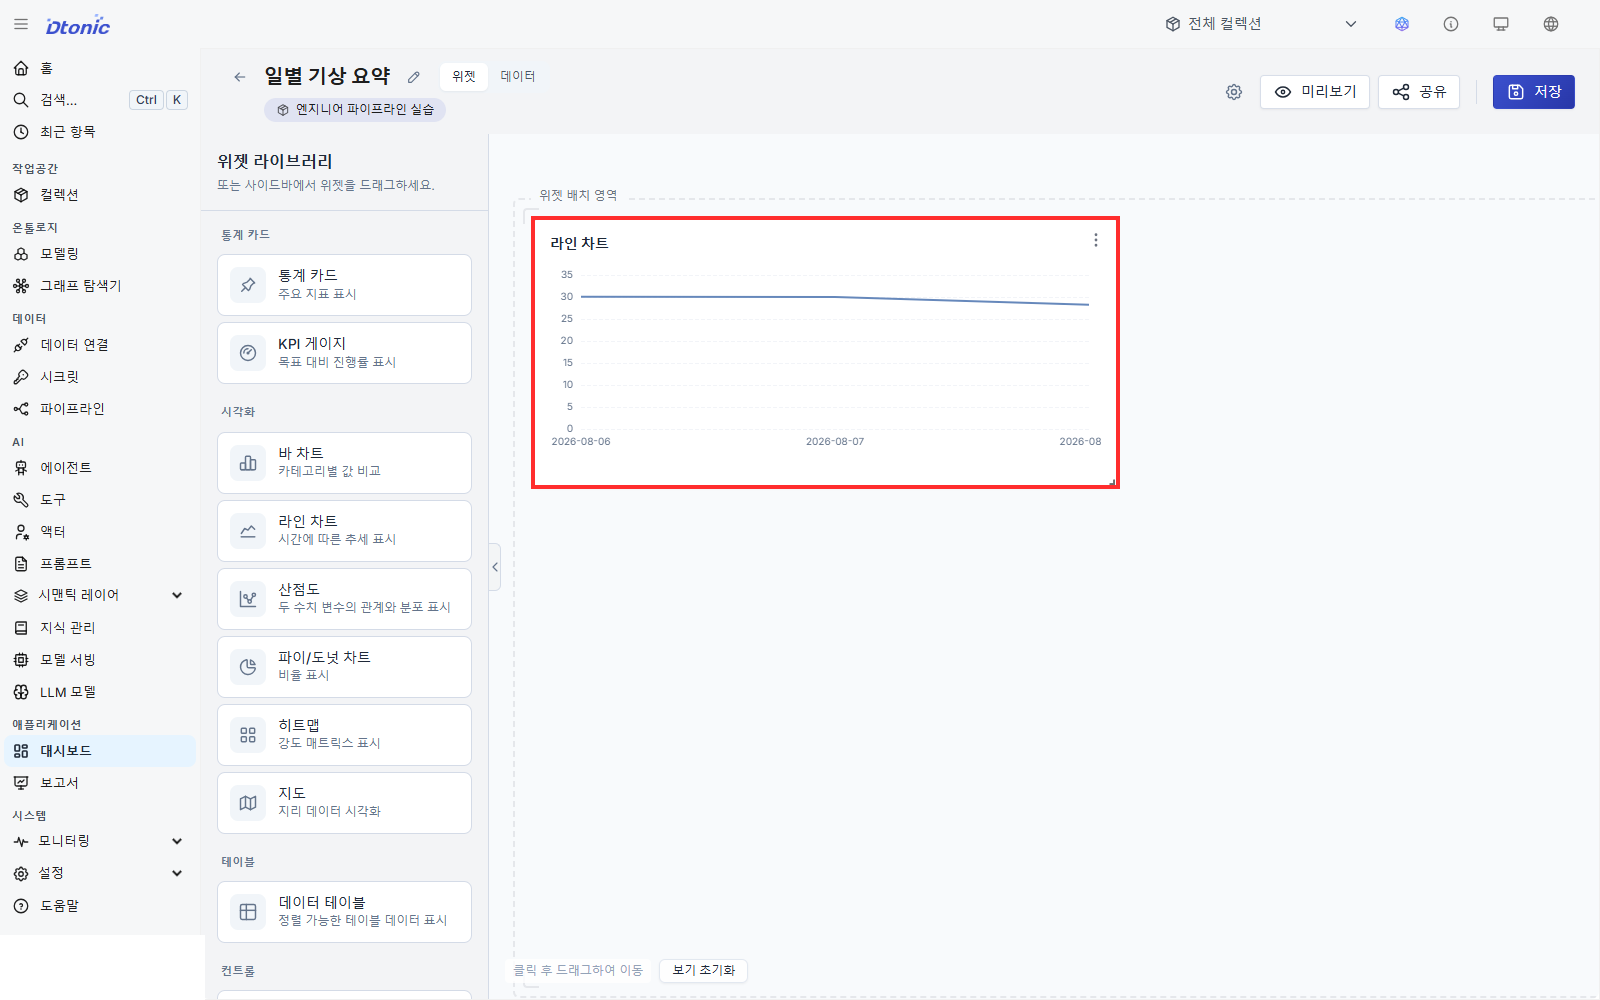The image size is (1600, 1000).
Task: Open the 홈 page from sidebar
Action: click(x=100, y=68)
